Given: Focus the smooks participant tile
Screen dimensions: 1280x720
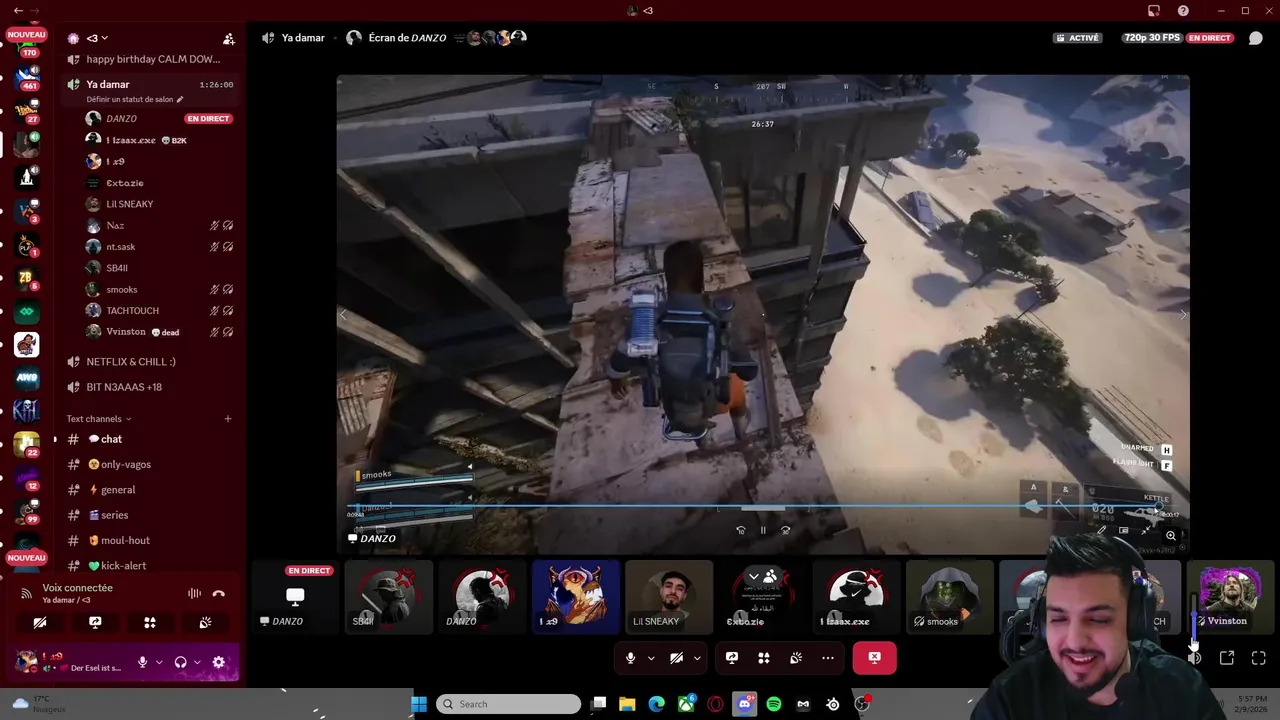Looking at the screenshot, I should click(x=950, y=597).
